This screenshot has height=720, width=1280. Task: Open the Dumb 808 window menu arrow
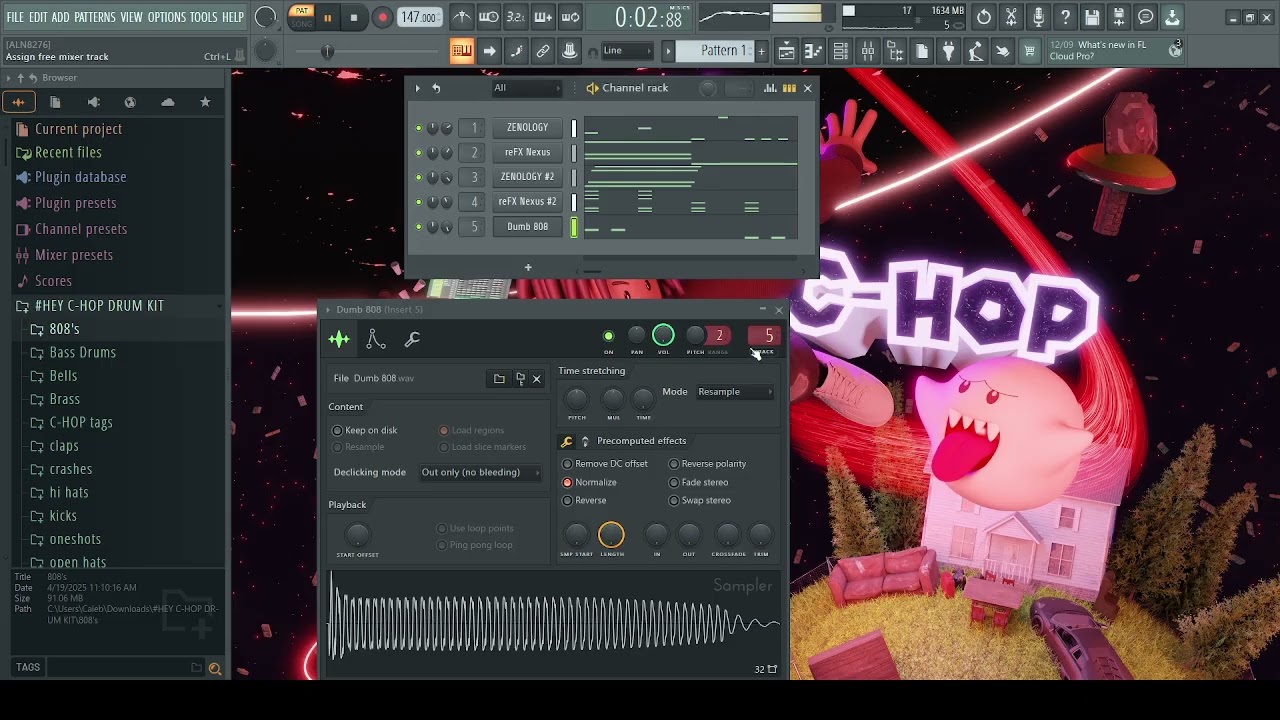pos(327,310)
